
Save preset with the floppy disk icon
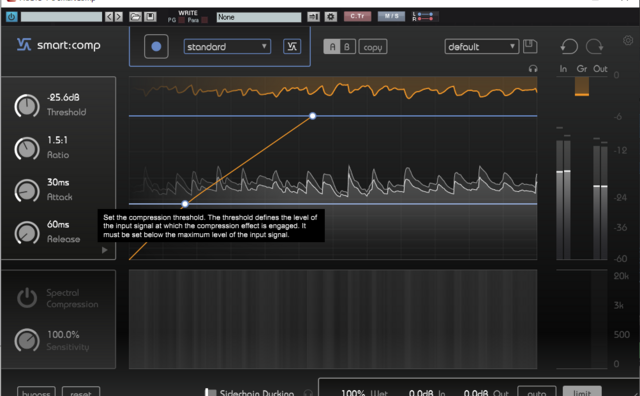pyautogui.click(x=530, y=46)
